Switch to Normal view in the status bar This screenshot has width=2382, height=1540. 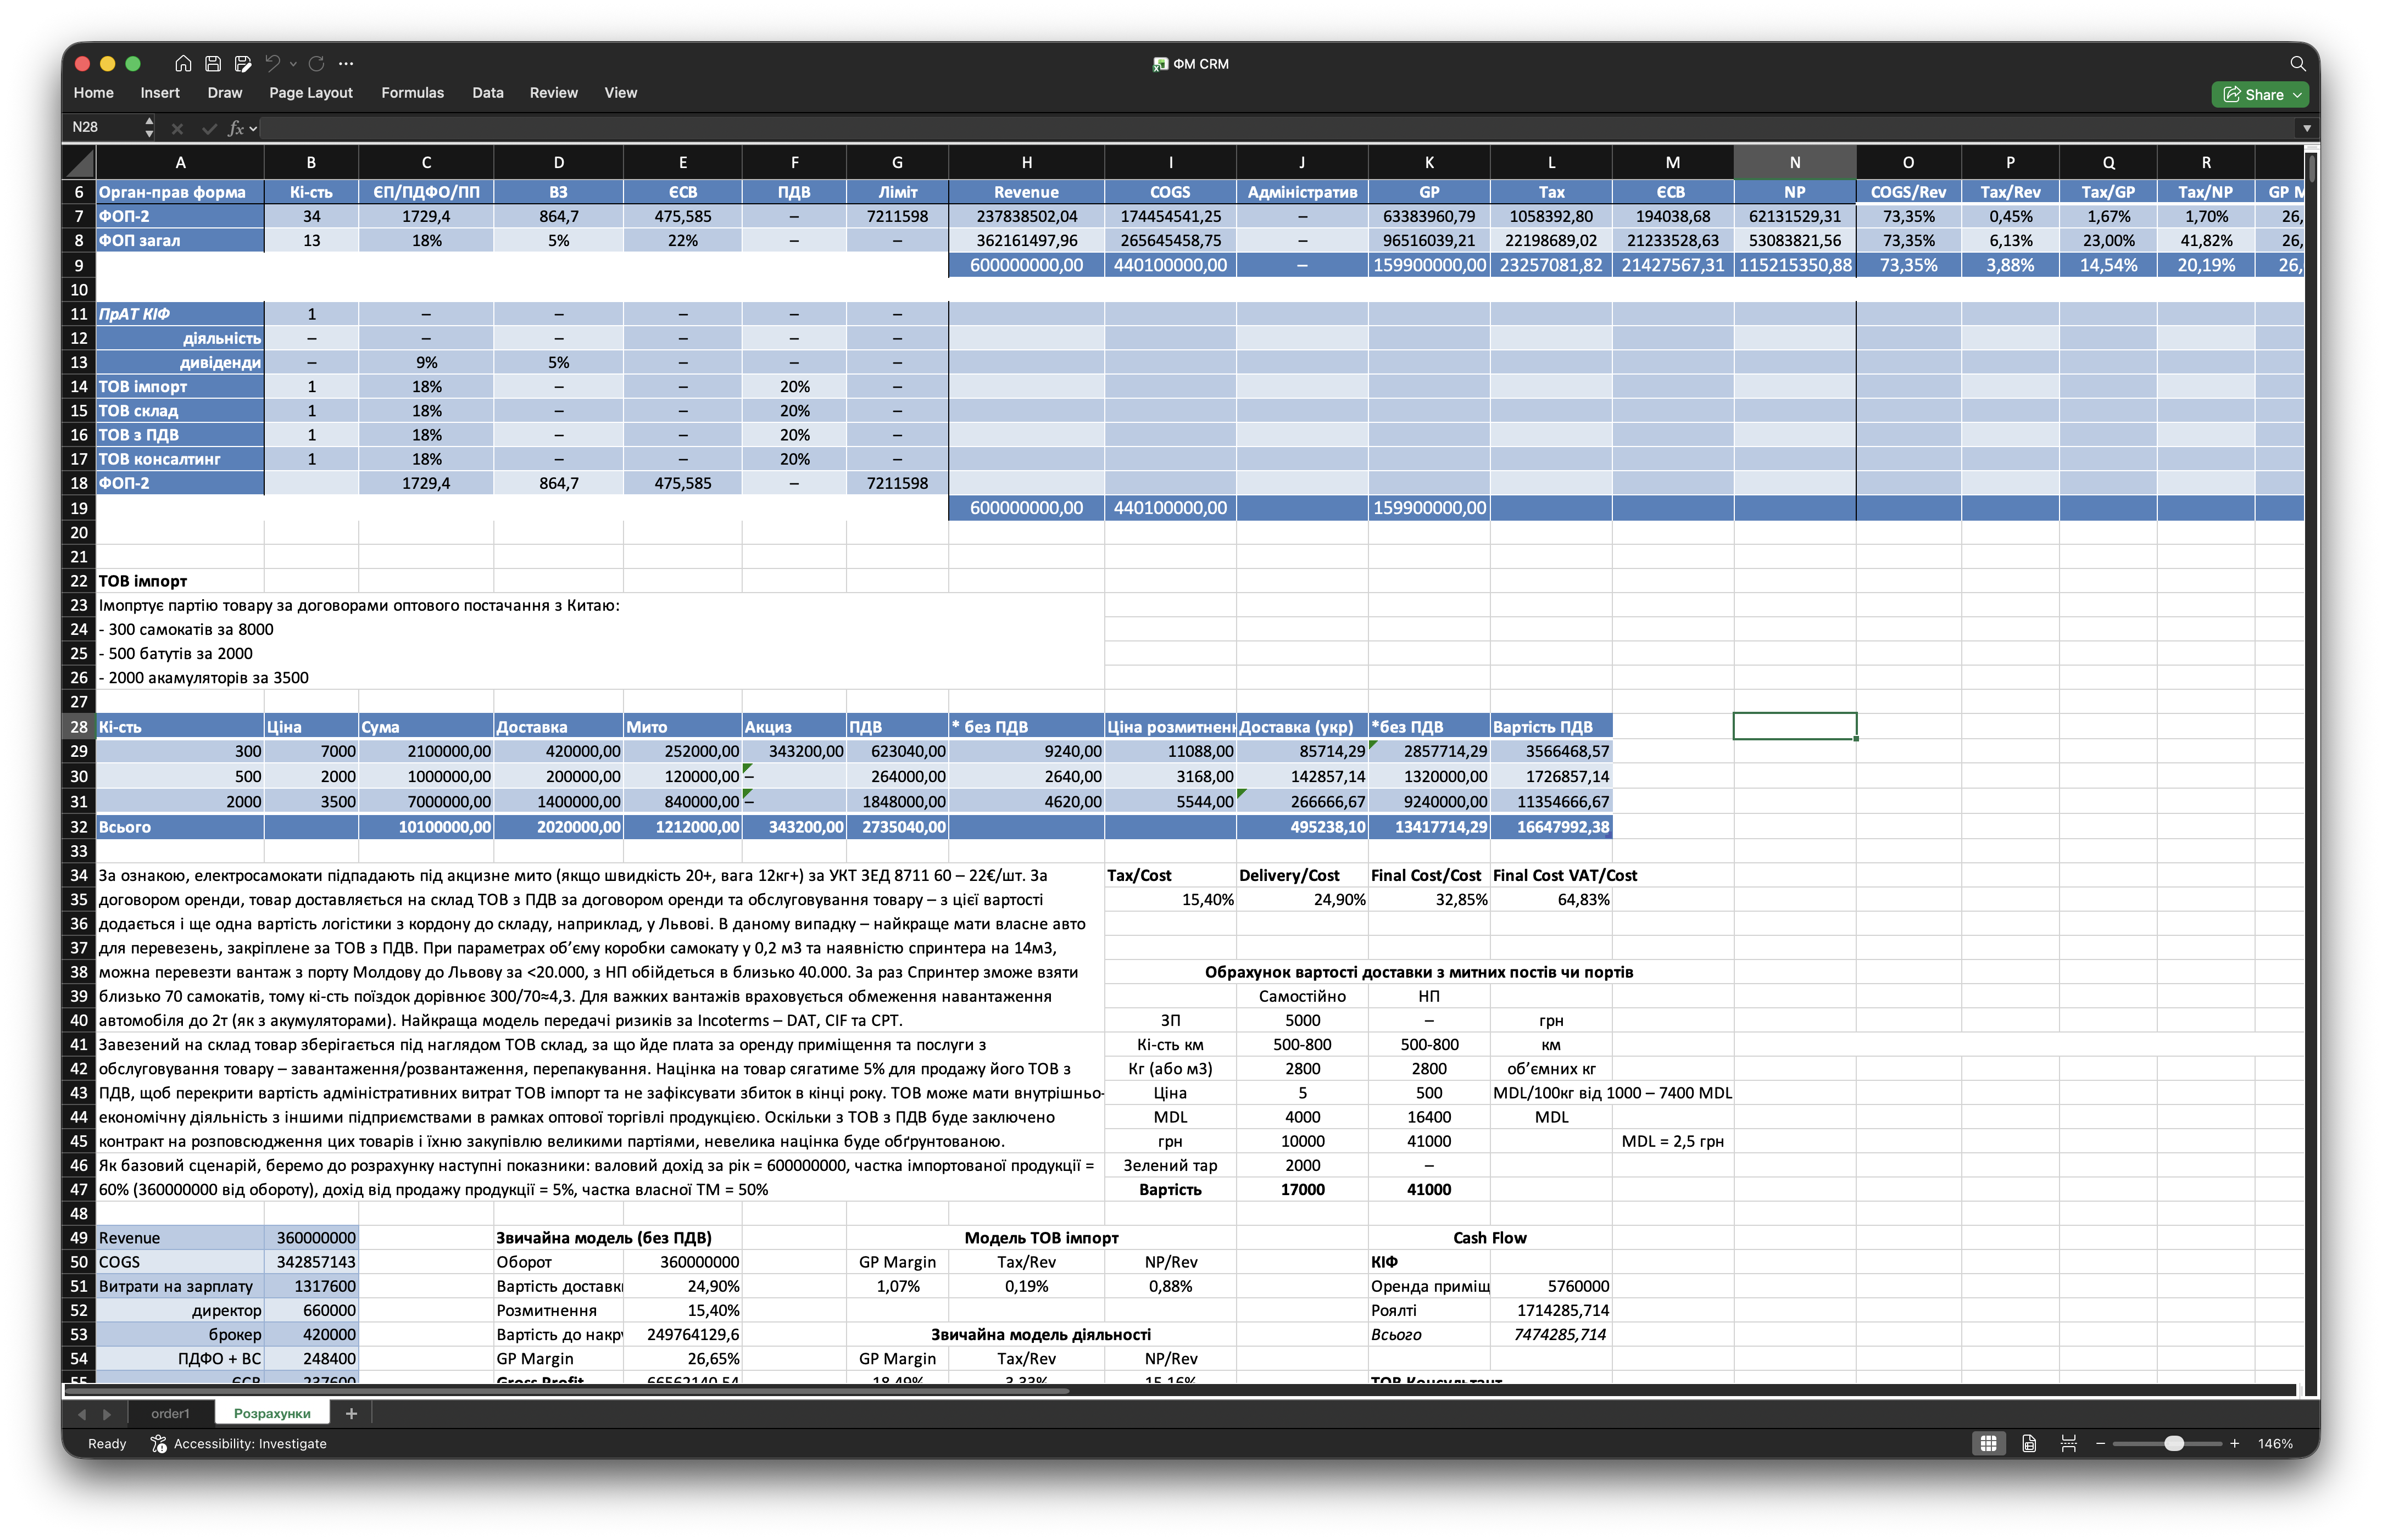point(1988,1443)
